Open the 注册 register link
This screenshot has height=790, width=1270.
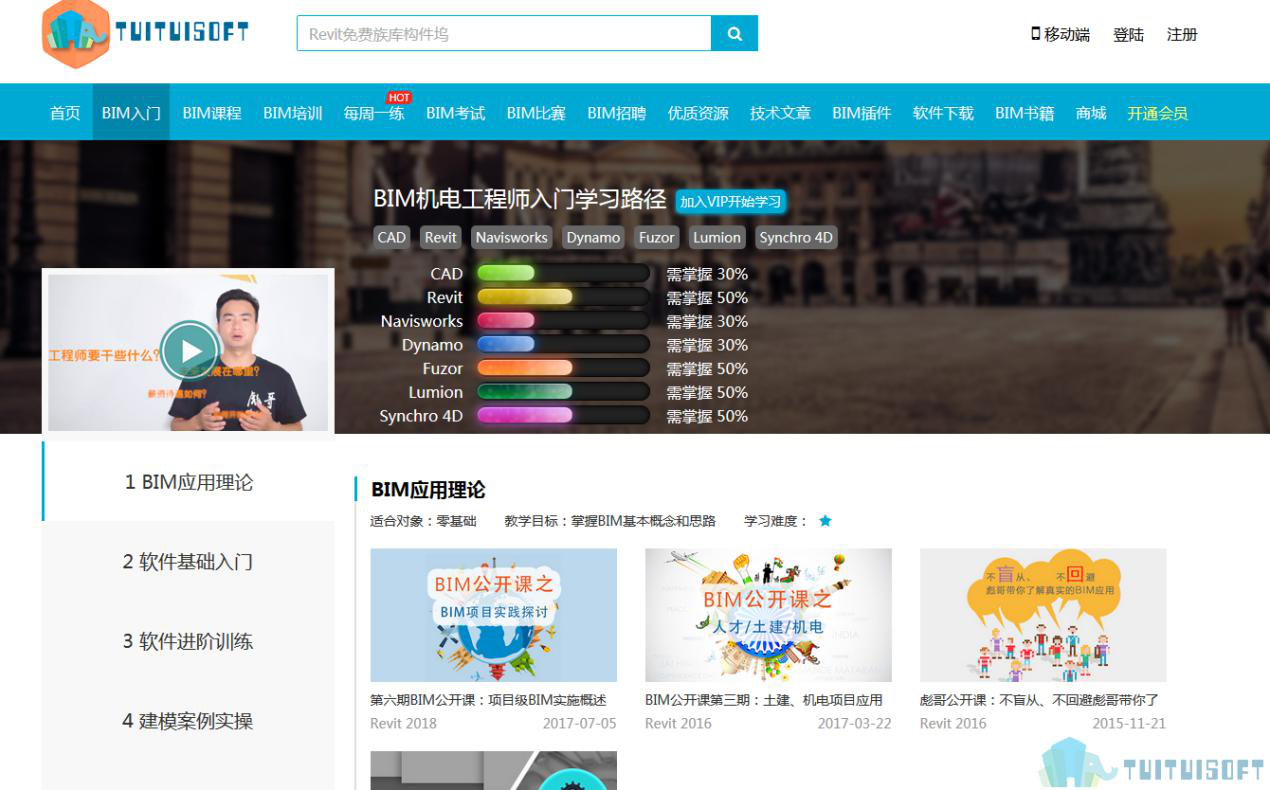click(1182, 34)
